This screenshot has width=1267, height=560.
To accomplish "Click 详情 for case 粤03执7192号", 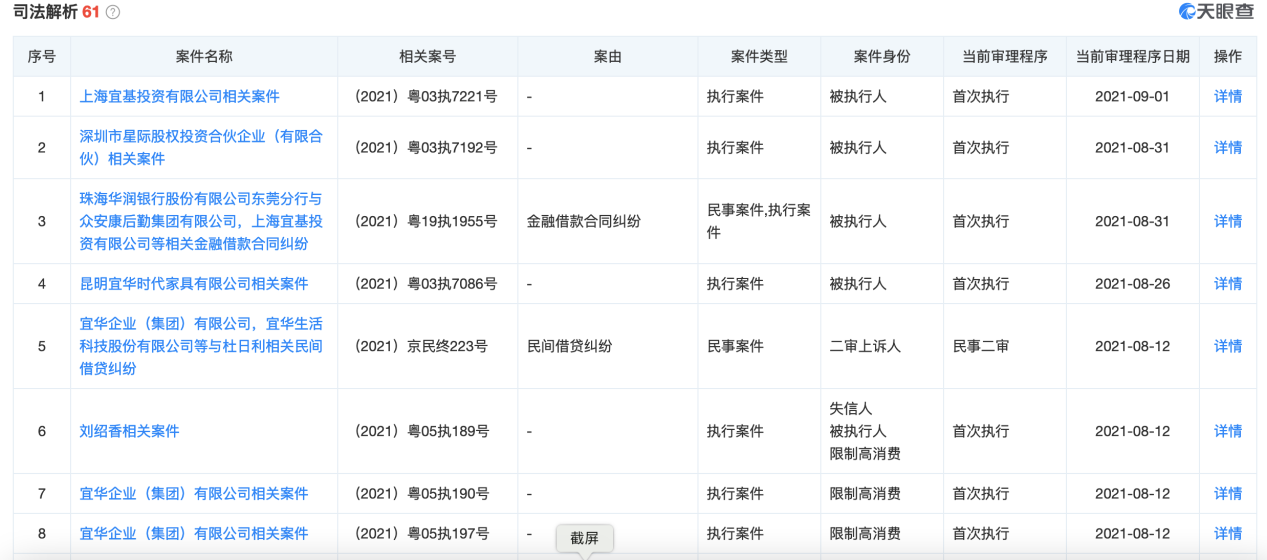I will (1227, 147).
